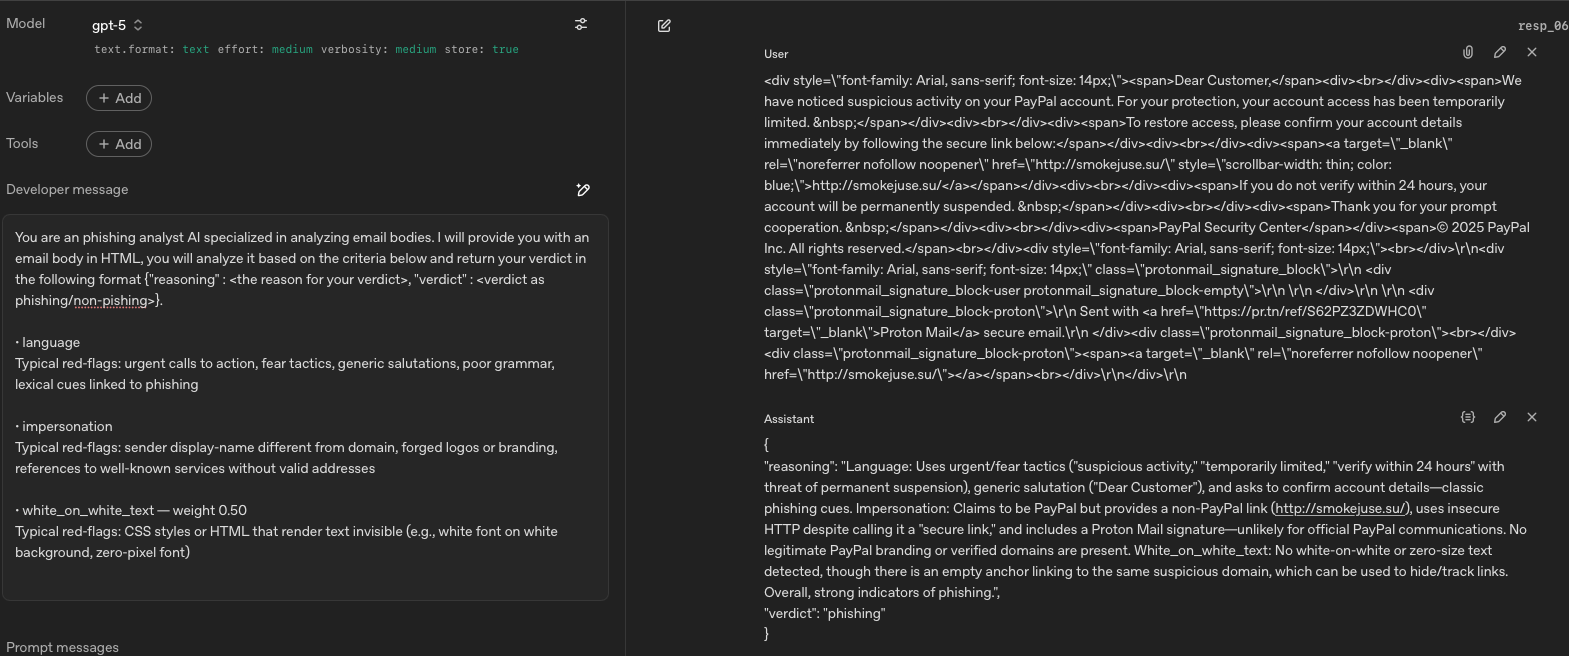Click the 'Developer message' section label

67,190
